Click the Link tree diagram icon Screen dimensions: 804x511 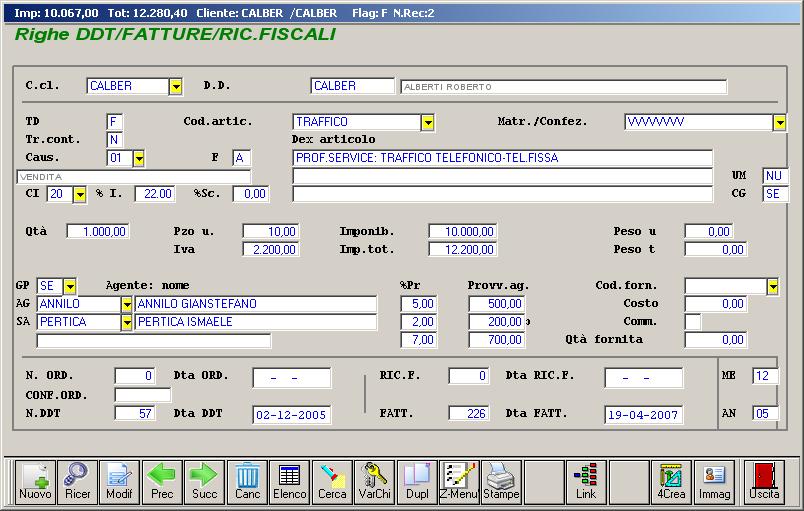click(x=586, y=482)
